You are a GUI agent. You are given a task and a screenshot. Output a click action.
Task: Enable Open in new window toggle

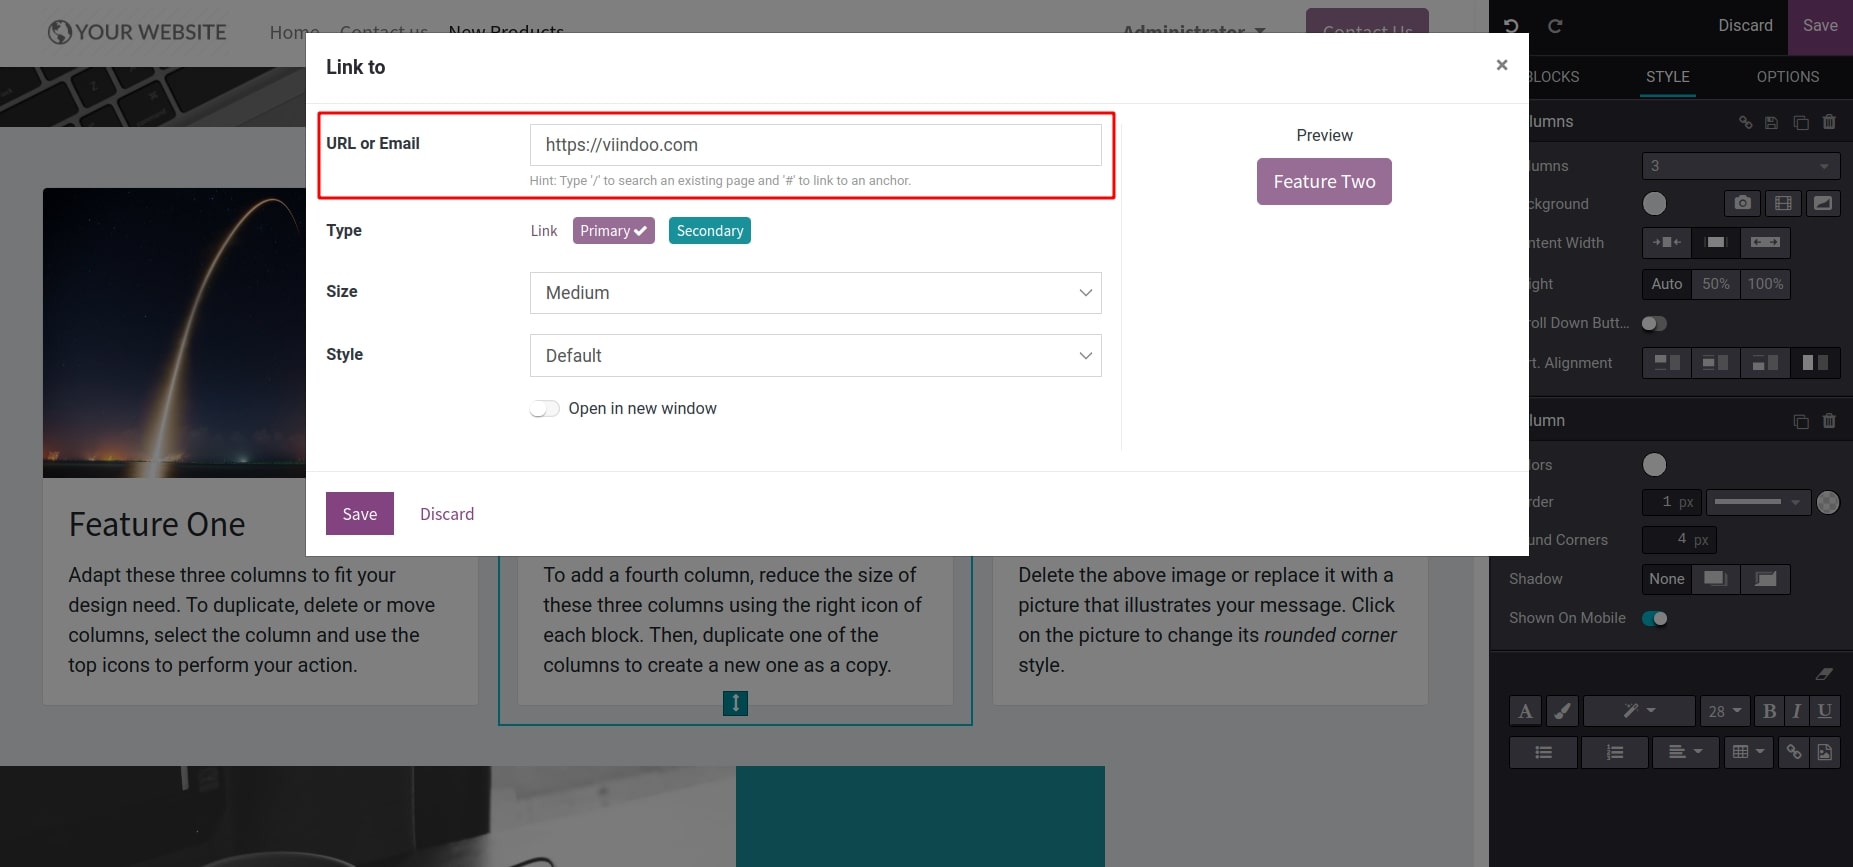click(x=544, y=409)
